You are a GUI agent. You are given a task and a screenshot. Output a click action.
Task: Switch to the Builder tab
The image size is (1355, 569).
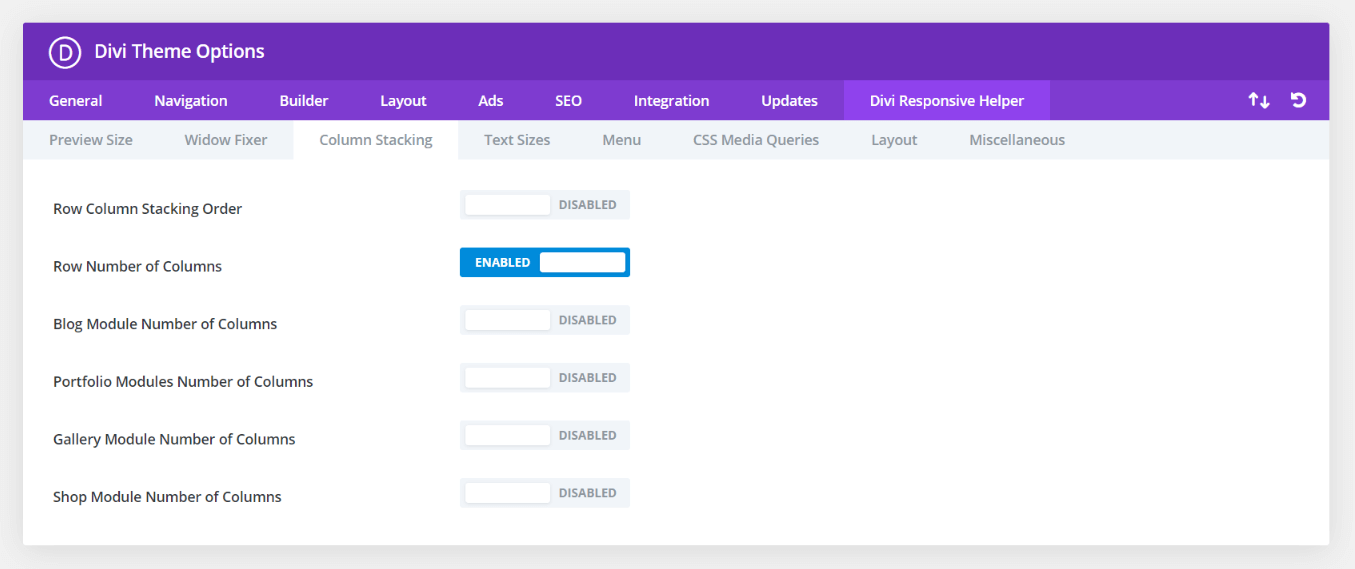click(304, 100)
